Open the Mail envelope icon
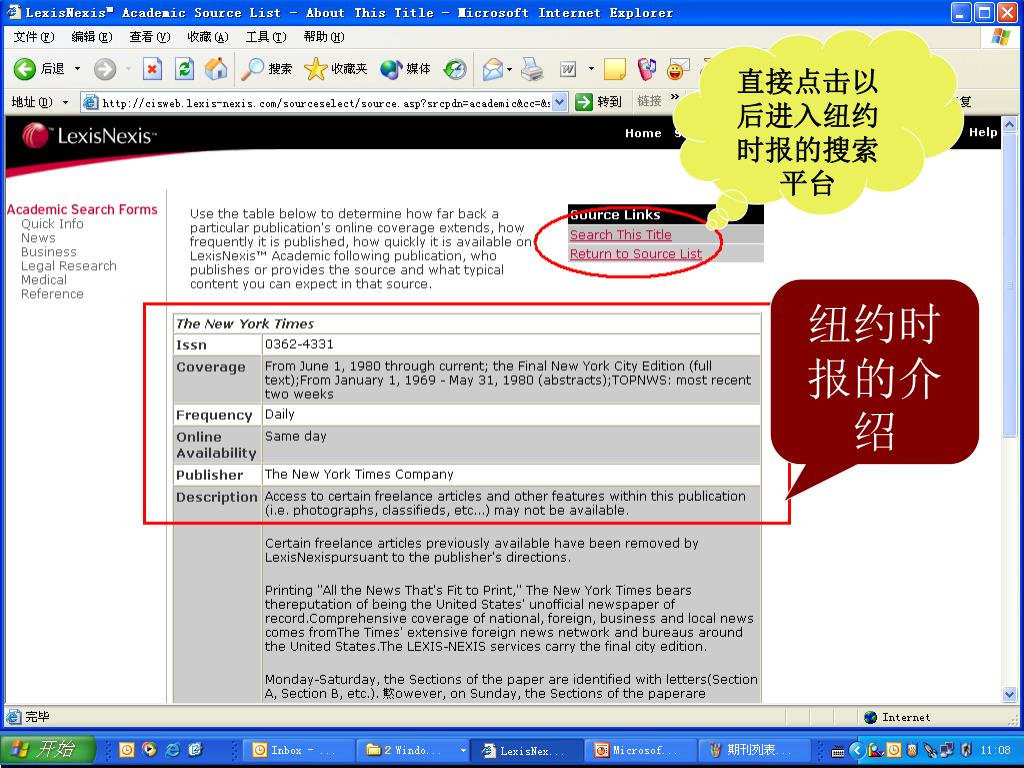Screen dimensions: 1024x768 493,69
